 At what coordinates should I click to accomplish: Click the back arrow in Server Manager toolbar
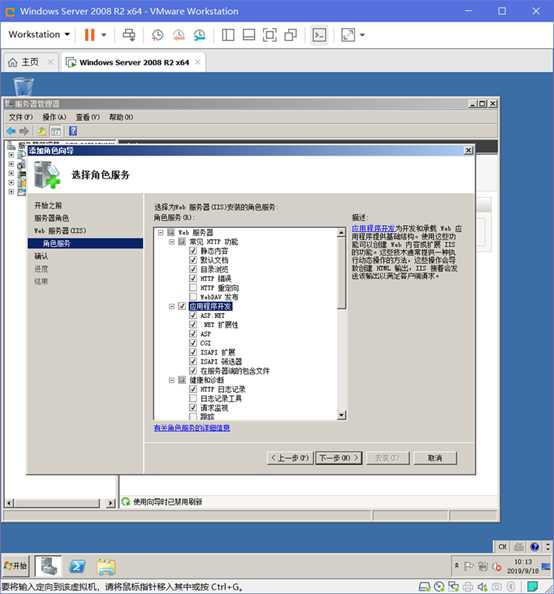point(11,131)
